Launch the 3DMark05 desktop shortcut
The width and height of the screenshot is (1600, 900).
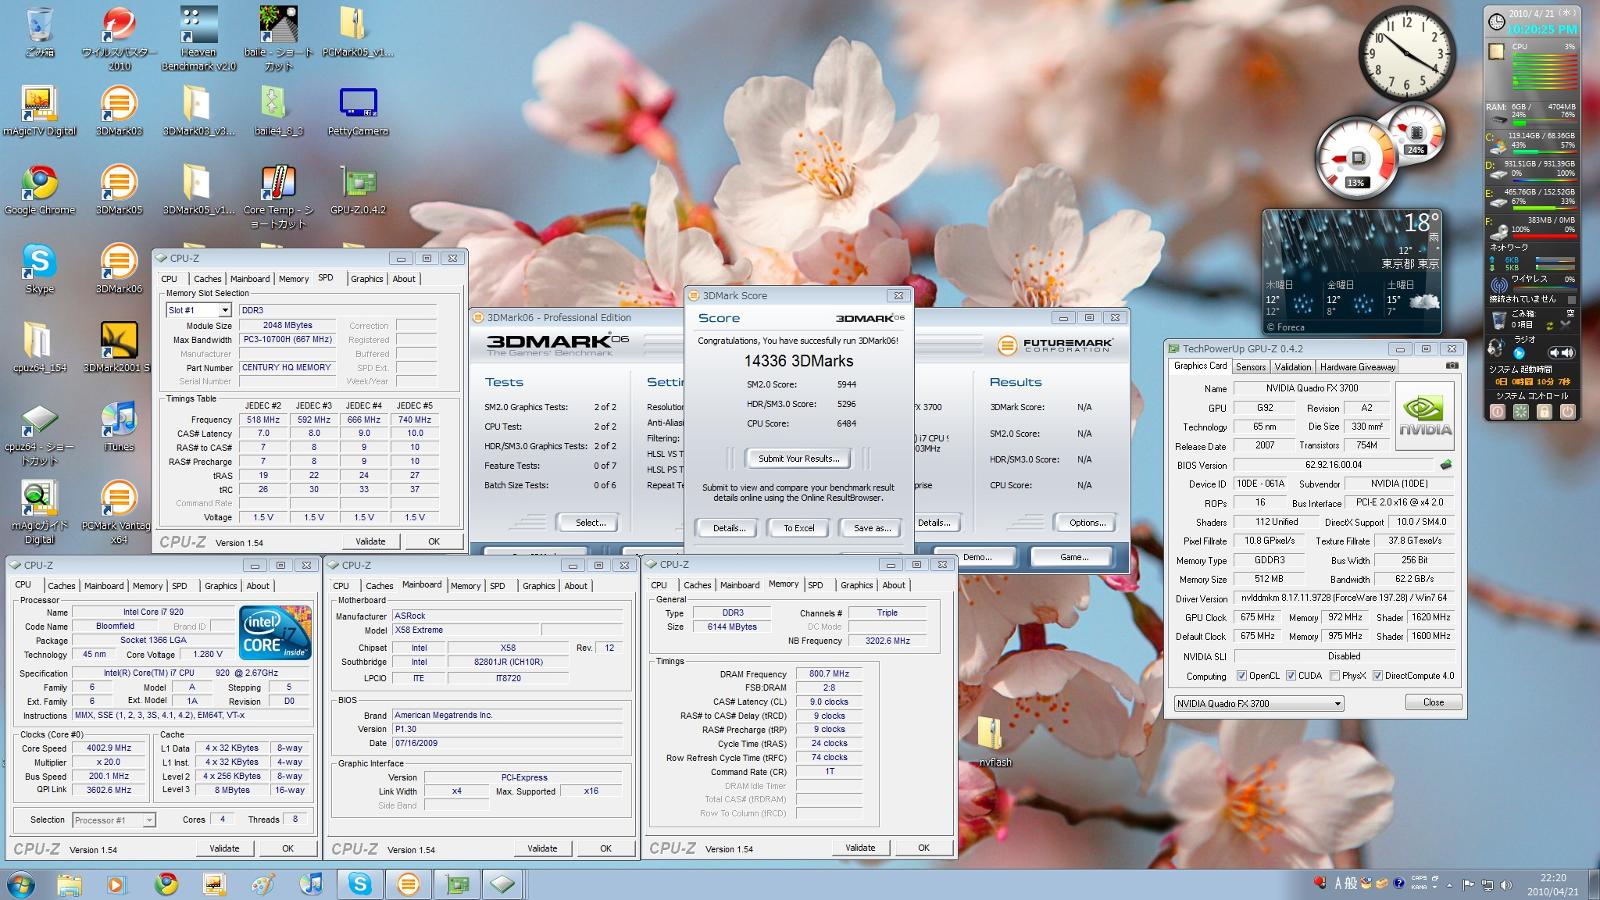(118, 190)
